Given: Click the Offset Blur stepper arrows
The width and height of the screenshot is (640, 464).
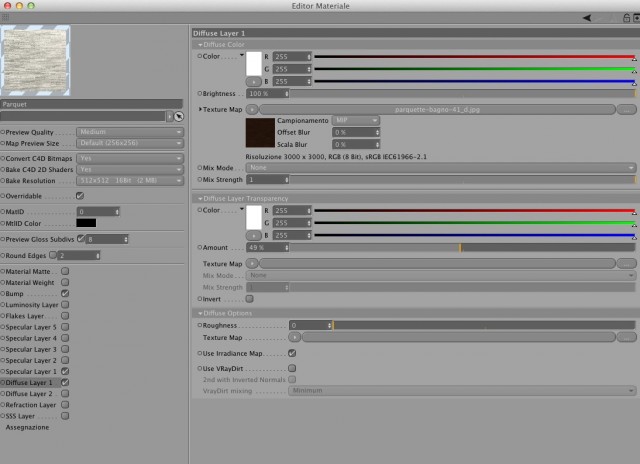Looking at the screenshot, I should [377, 132].
